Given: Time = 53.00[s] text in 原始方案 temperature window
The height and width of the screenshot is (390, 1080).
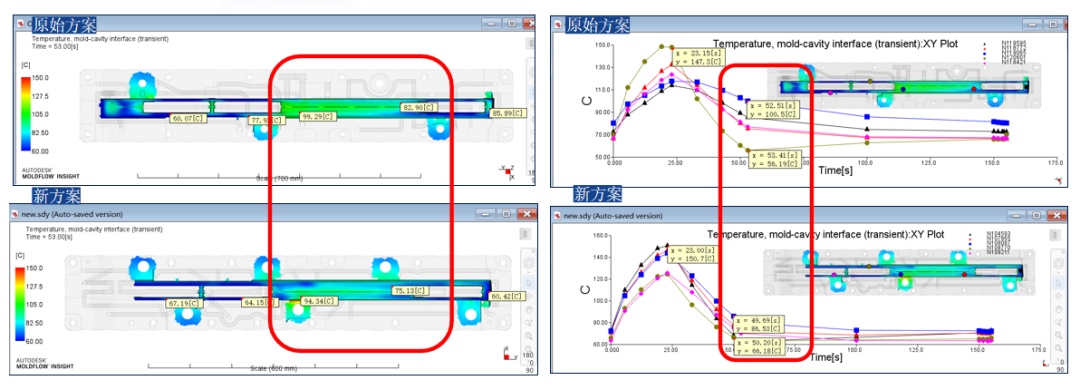Looking at the screenshot, I should tap(56, 47).
